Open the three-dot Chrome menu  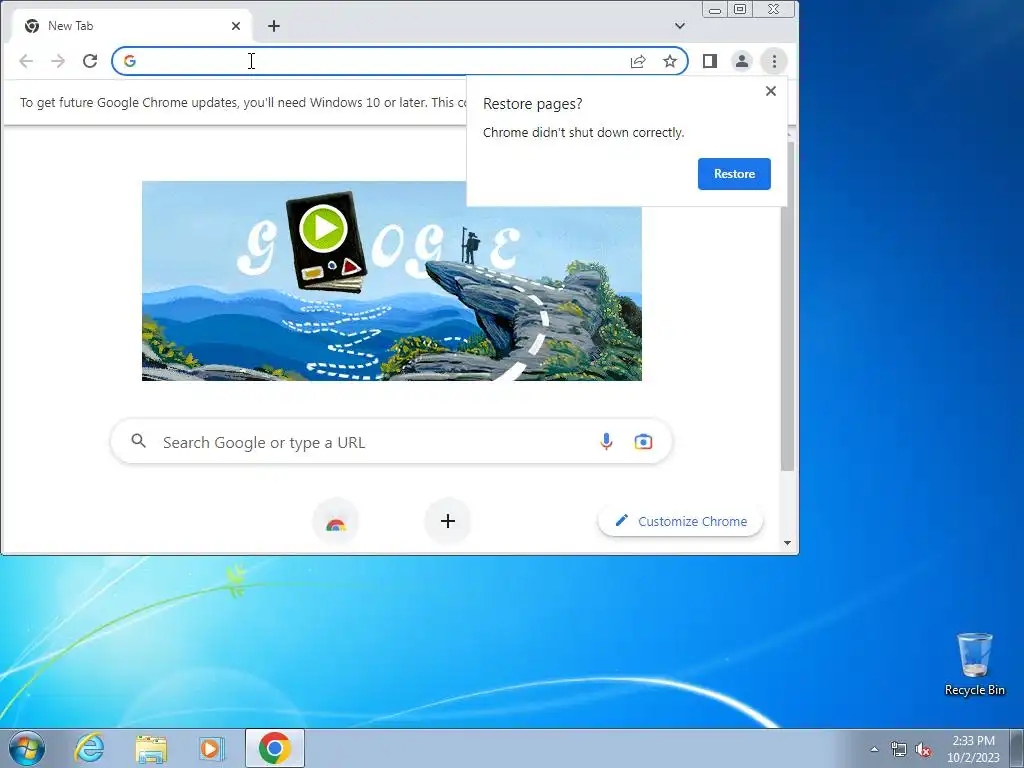click(x=775, y=61)
